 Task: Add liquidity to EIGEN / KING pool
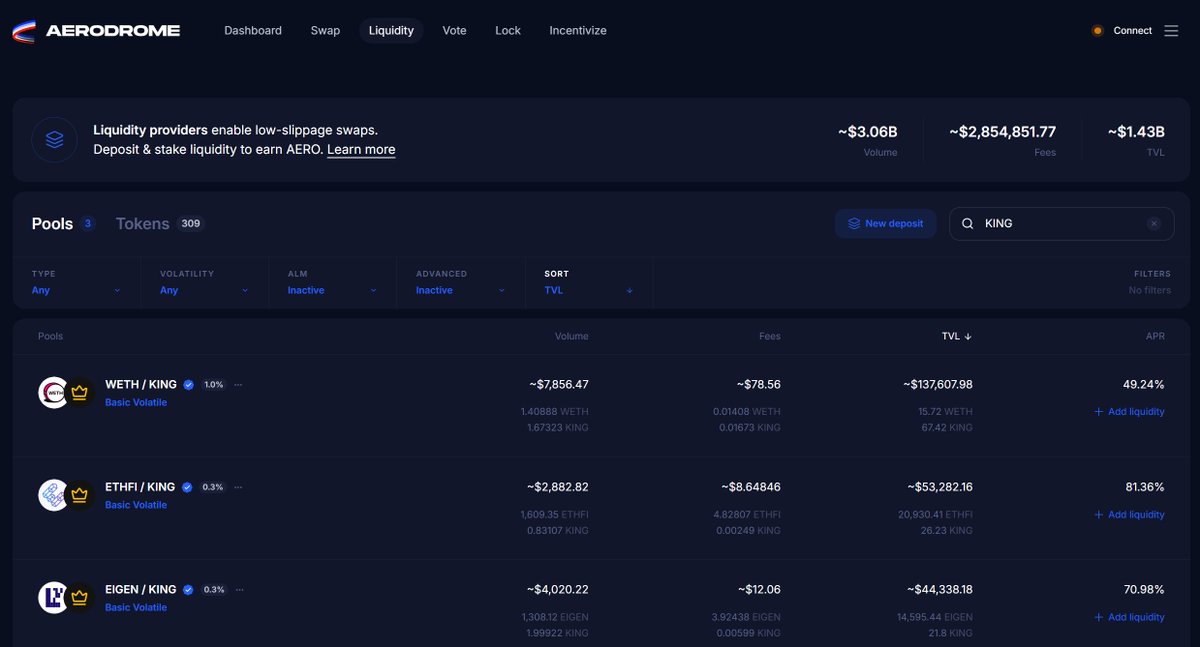coord(1129,617)
